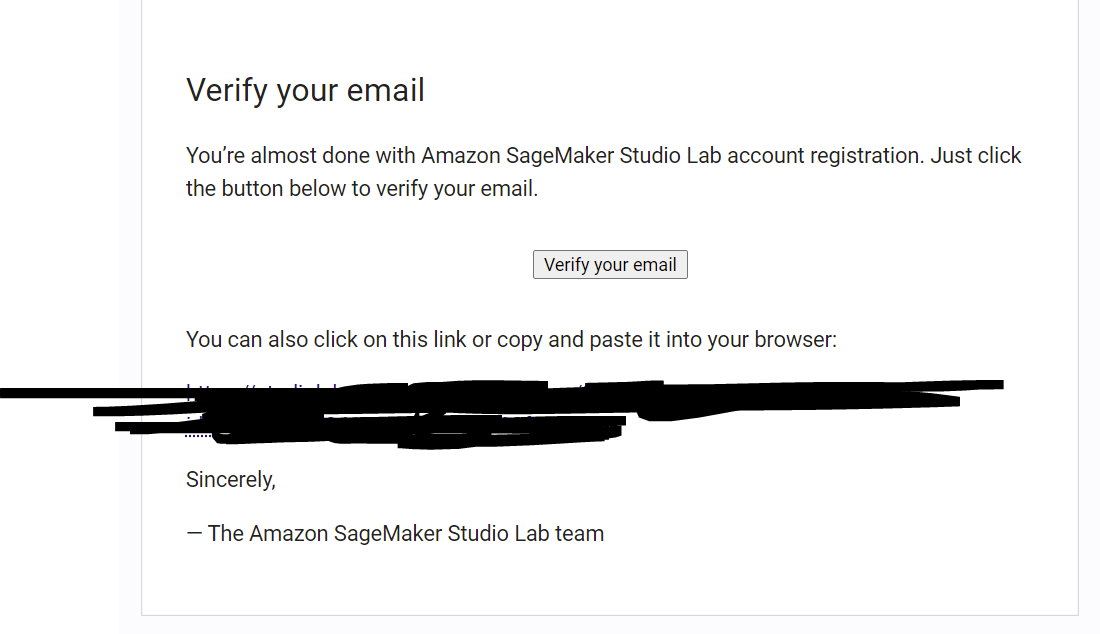Viewport: 1100px width, 634px height.
Task: Click the word "SageMaker" in the signature
Action: coord(387,534)
